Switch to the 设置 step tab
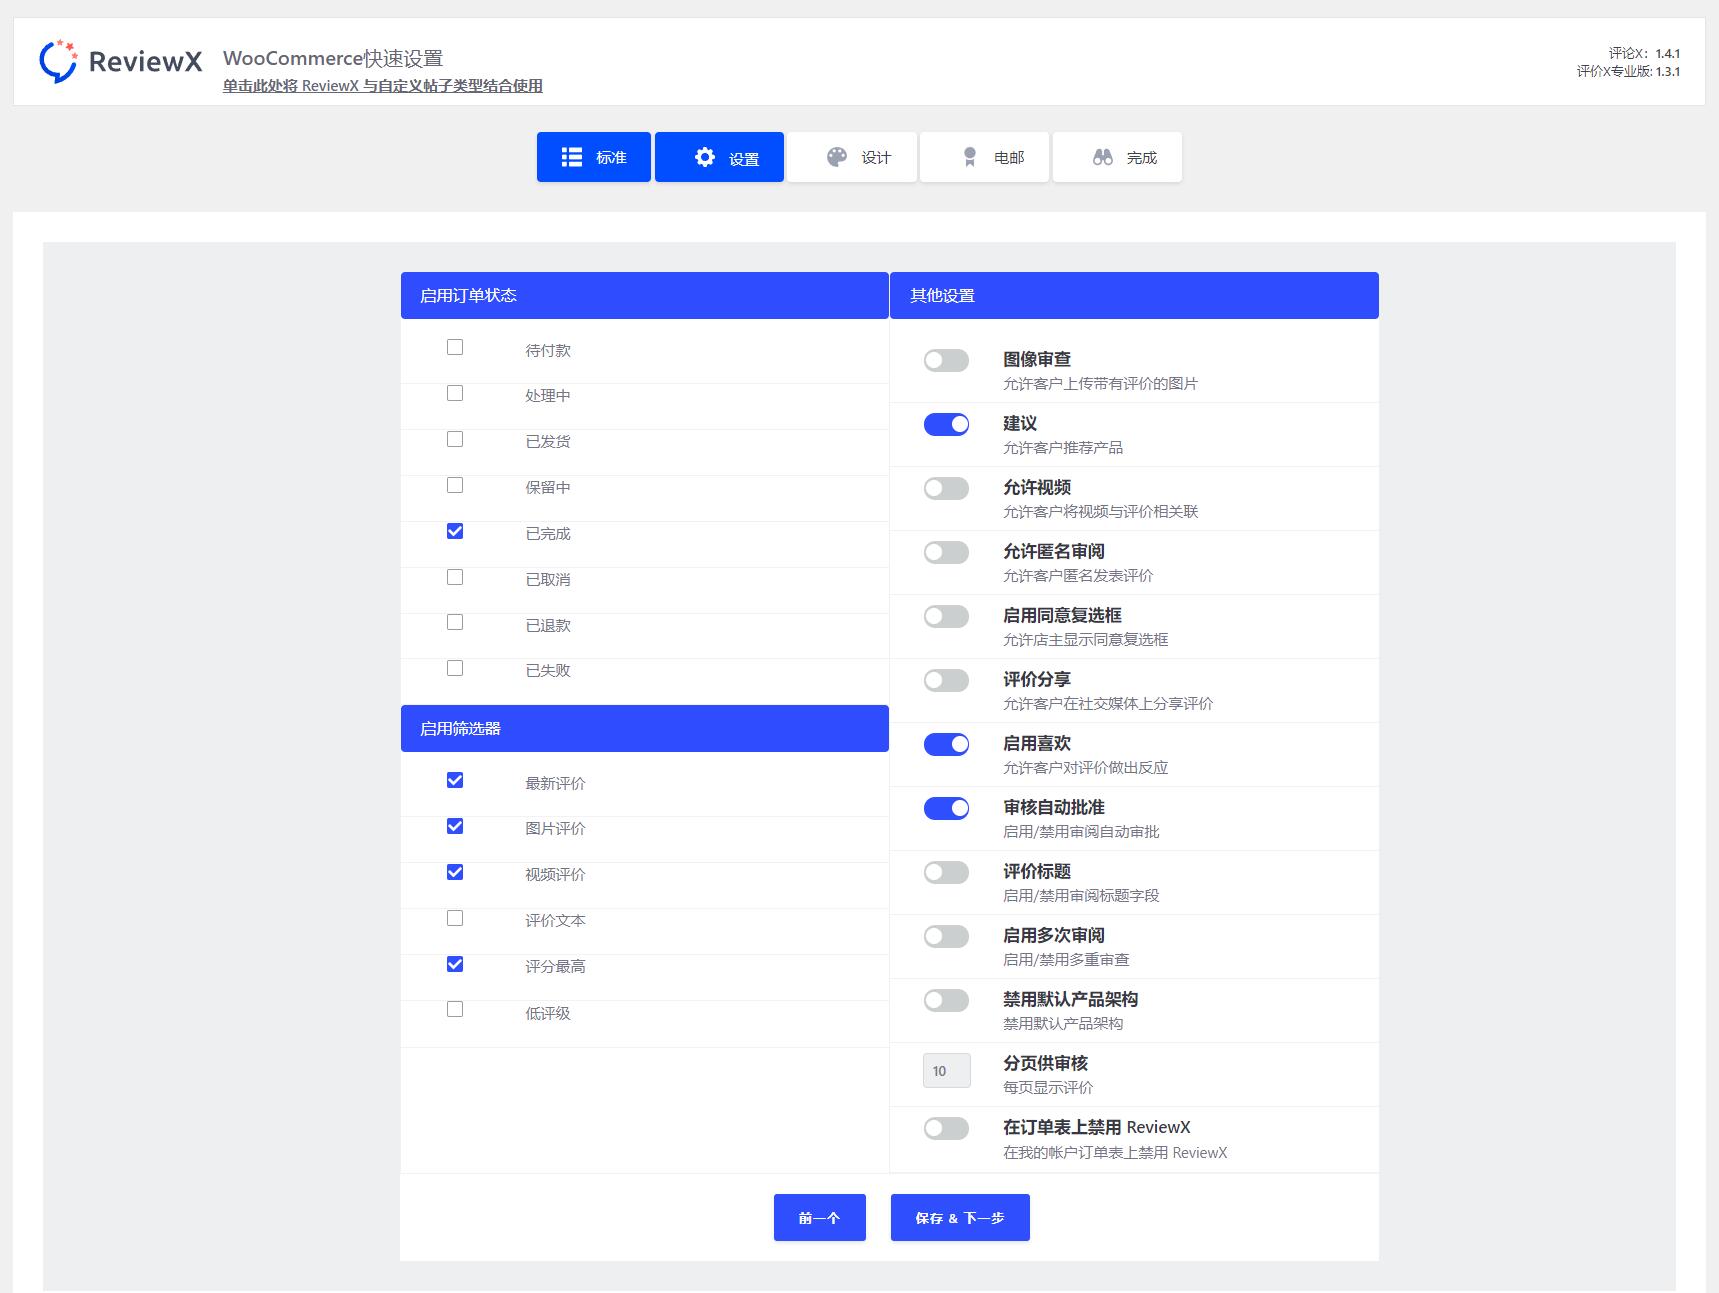Image resolution: width=1719 pixels, height=1293 pixels. pyautogui.click(x=719, y=157)
